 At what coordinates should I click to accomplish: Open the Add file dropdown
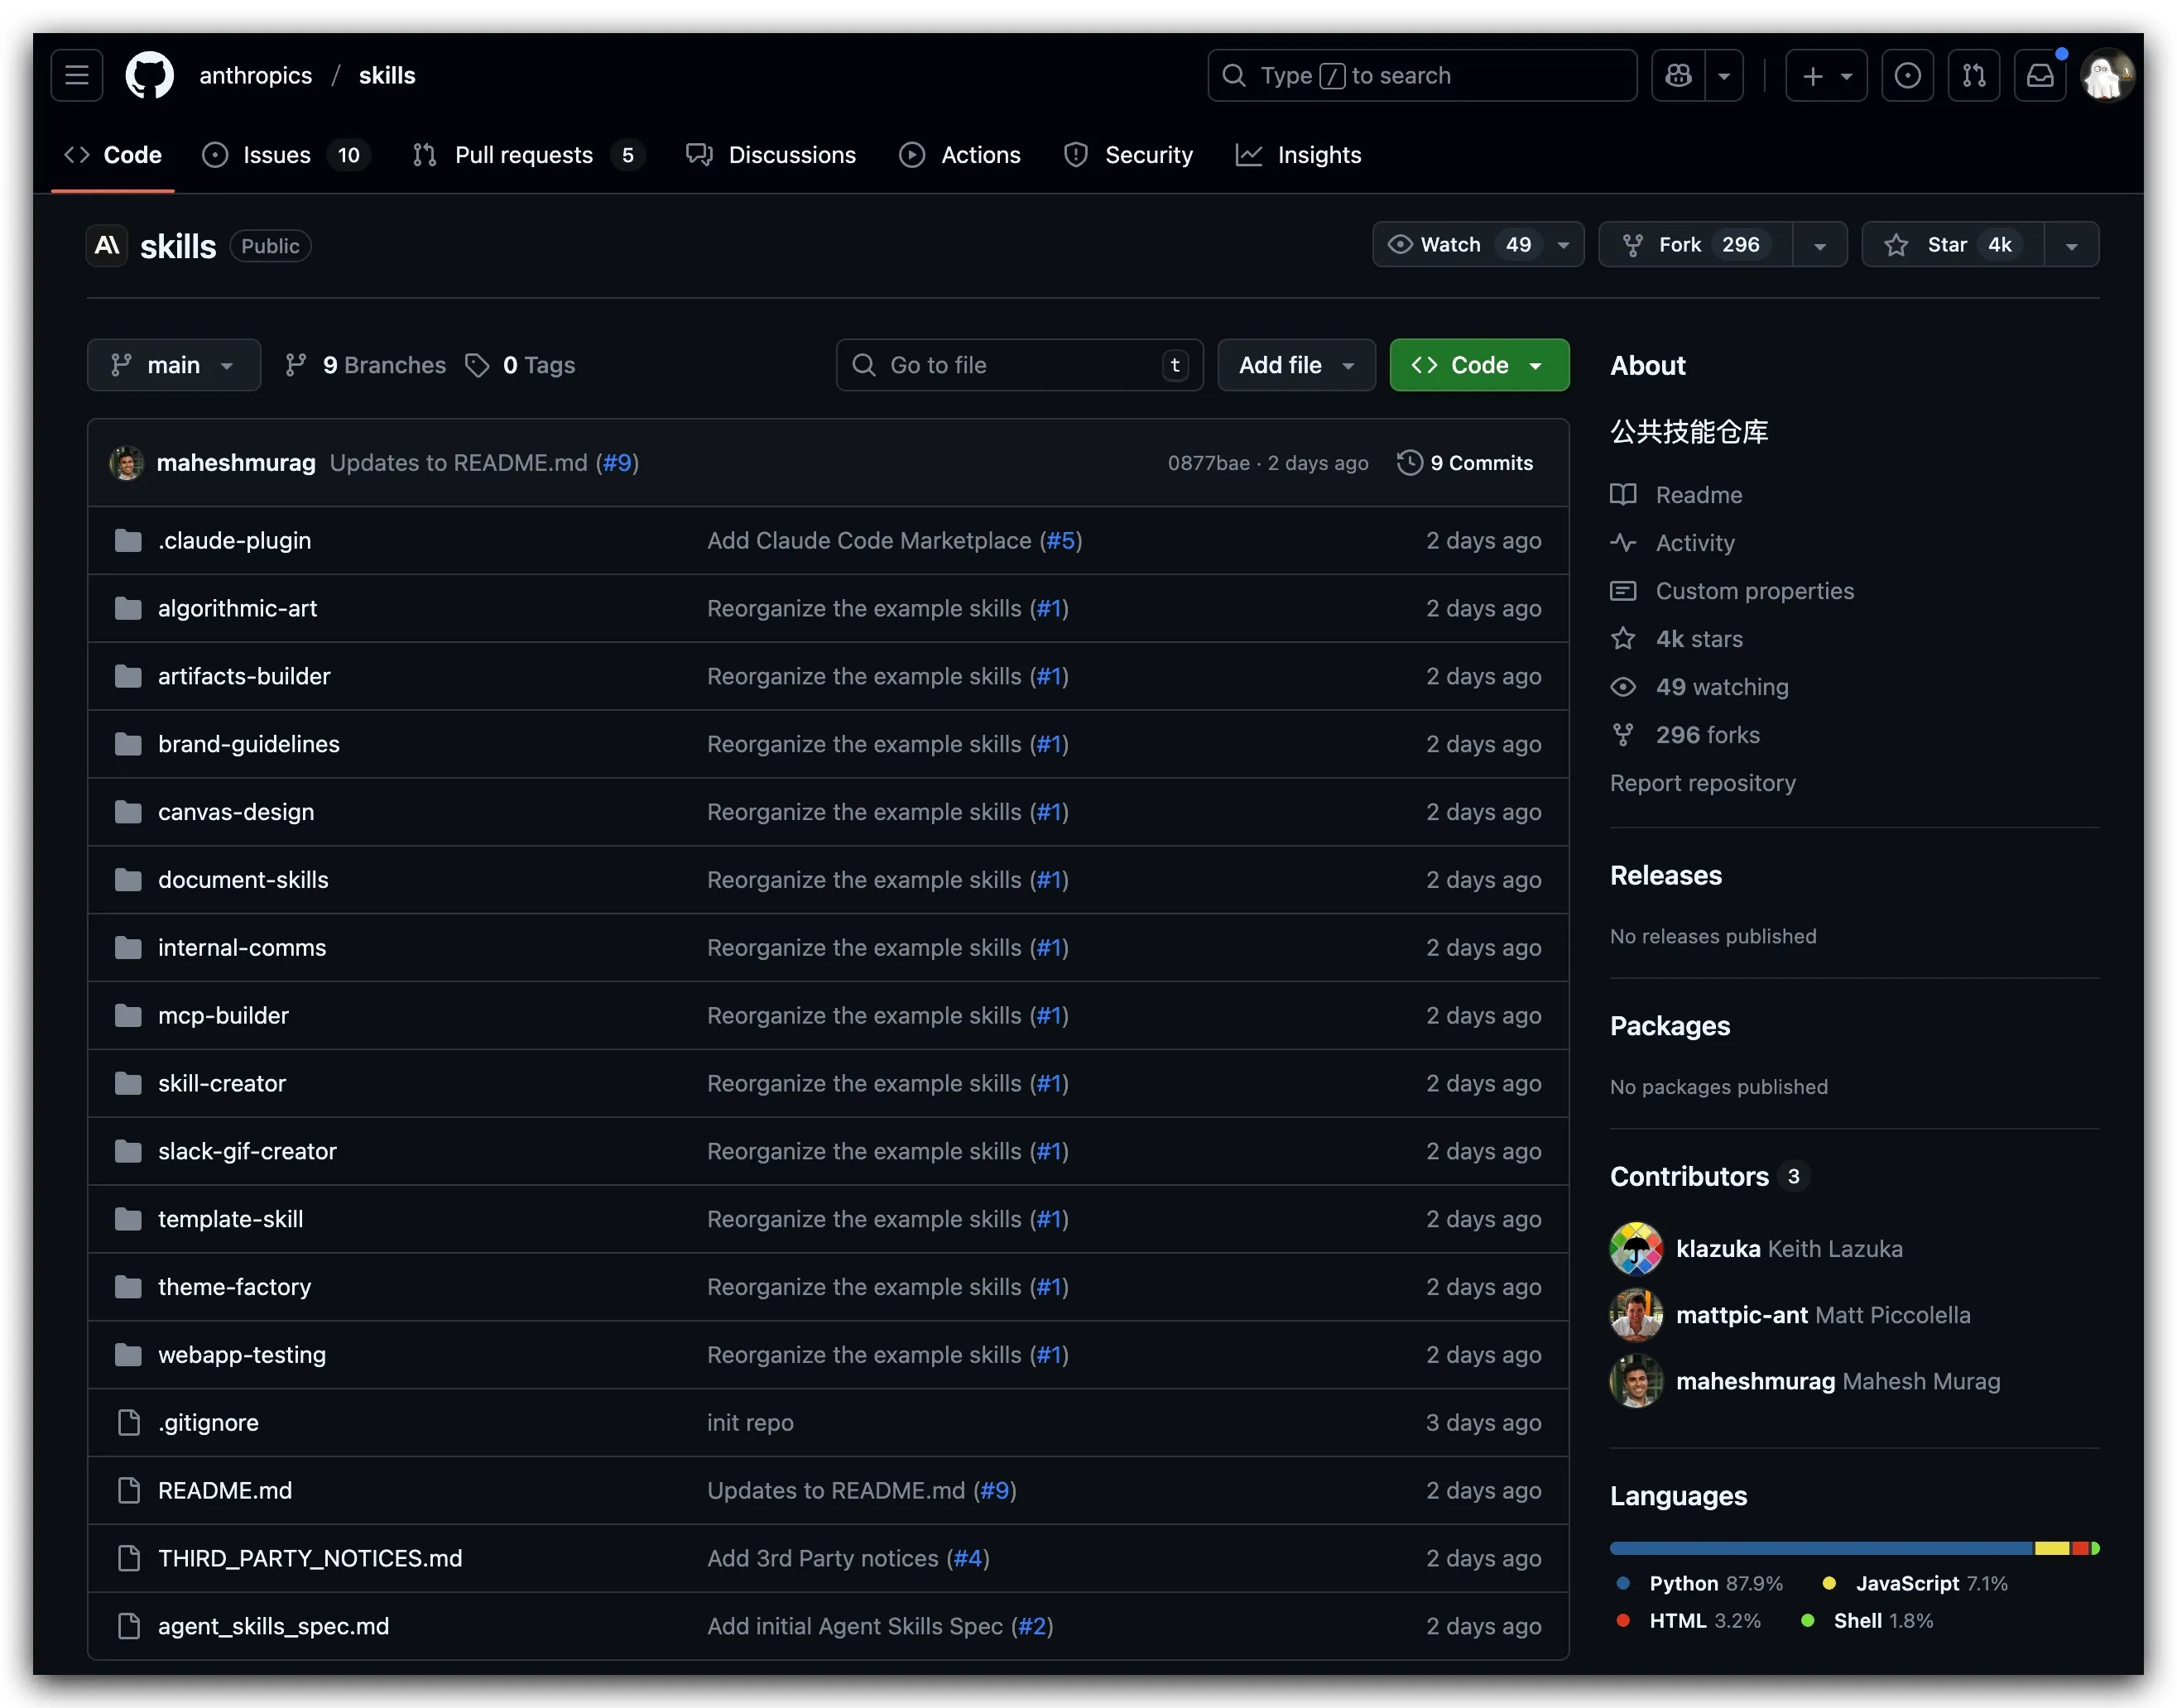(1295, 365)
